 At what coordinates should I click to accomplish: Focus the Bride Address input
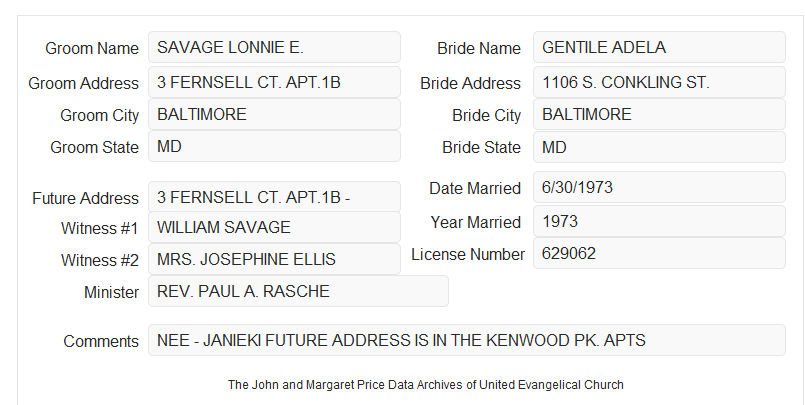tap(659, 82)
